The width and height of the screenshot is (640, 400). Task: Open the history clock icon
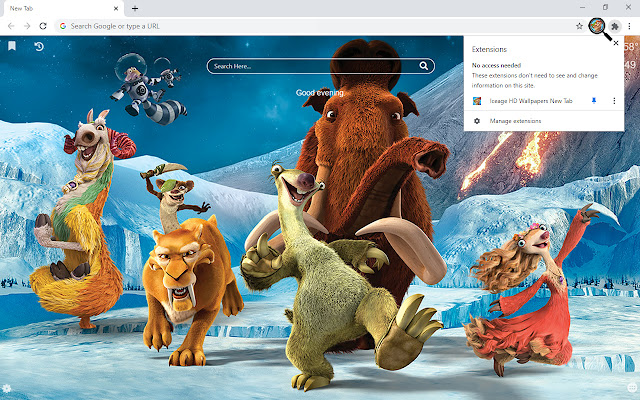coord(39,47)
